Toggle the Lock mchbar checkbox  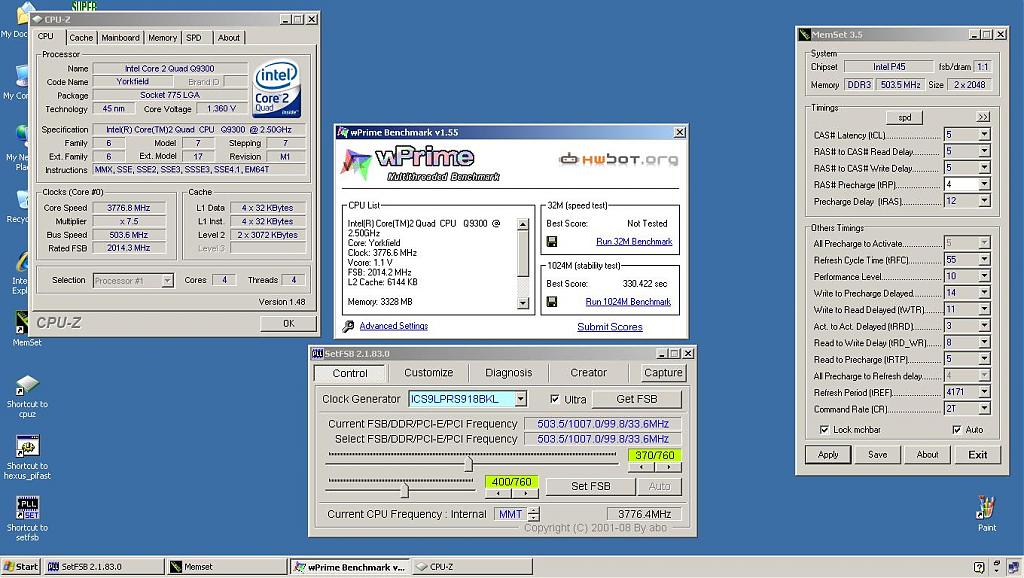(824, 430)
